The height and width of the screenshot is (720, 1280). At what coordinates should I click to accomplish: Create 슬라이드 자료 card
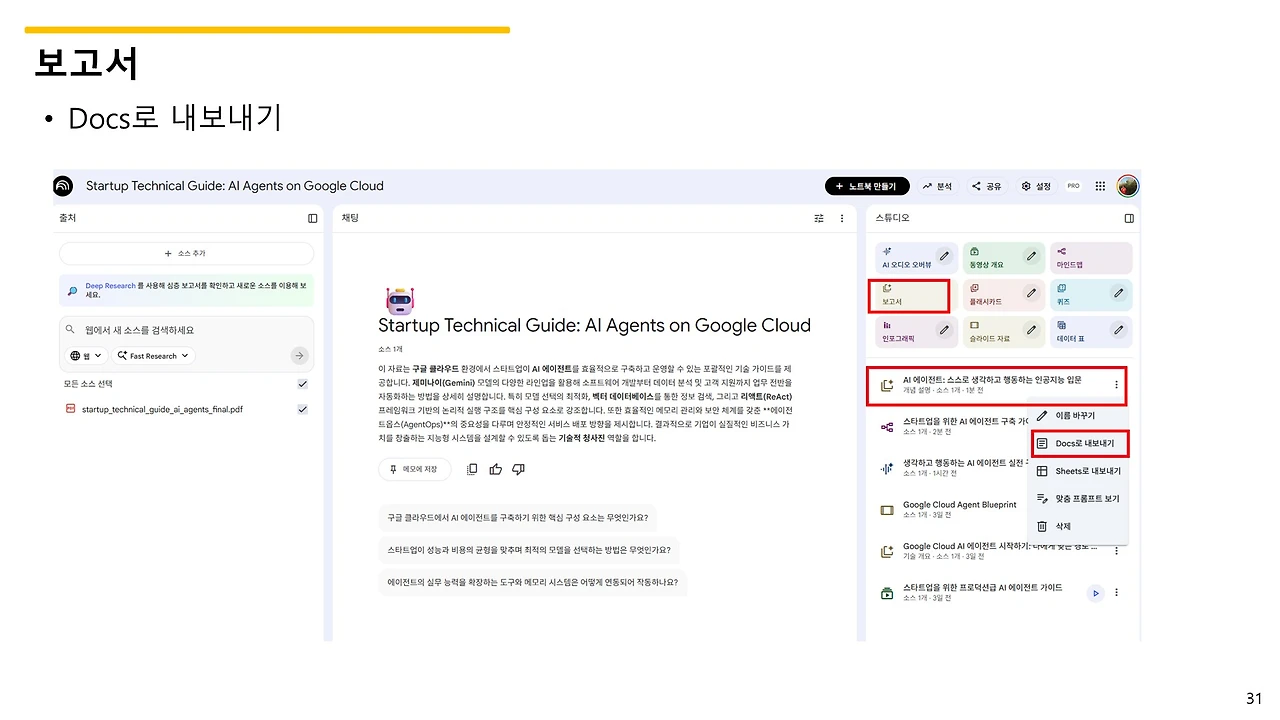pos(1003,332)
